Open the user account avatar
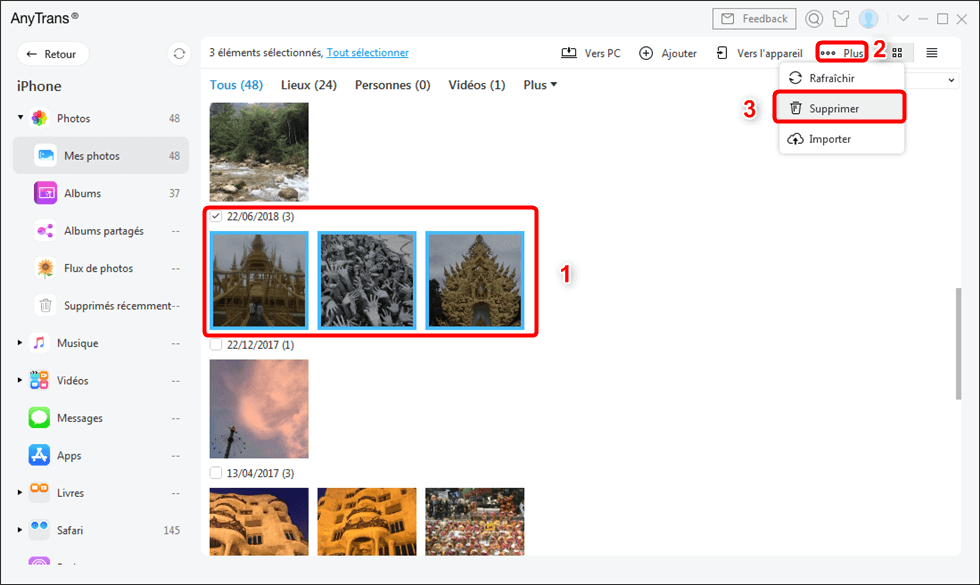Image resolution: width=980 pixels, height=585 pixels. (868, 19)
